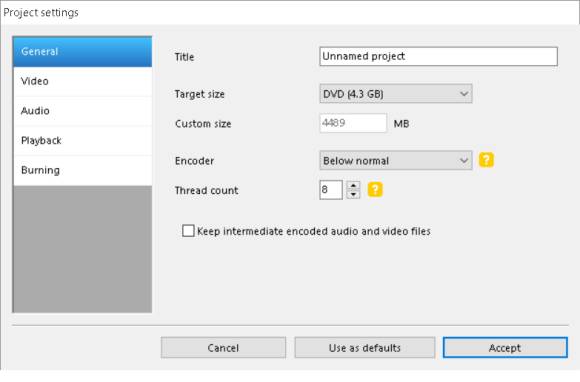
Task: Enable Keep intermediate encoded audio and video files
Action: pos(188,231)
